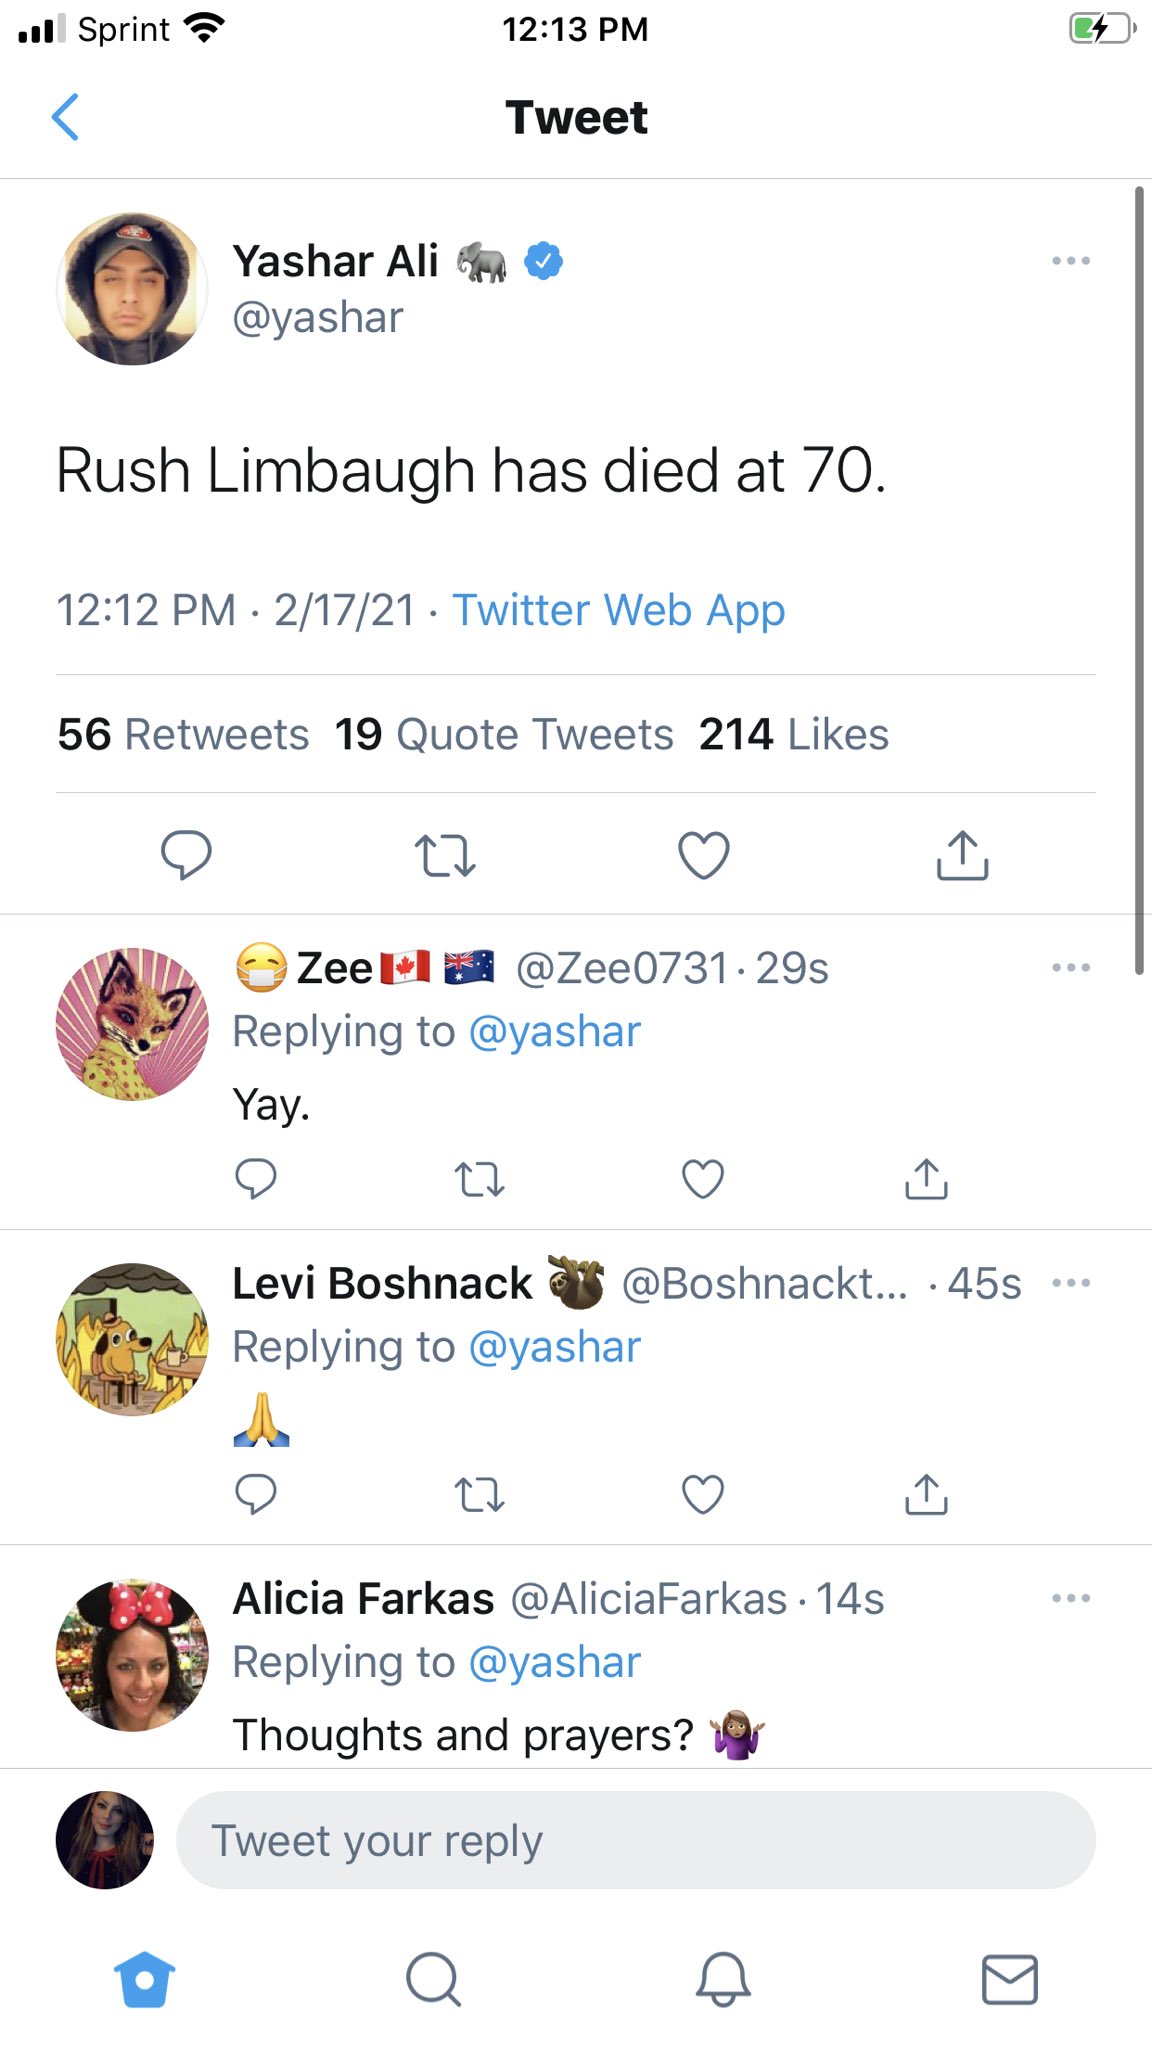1152x2048 pixels.
Task: Retweet the "Yay." reply from Zee
Action: (x=480, y=1180)
